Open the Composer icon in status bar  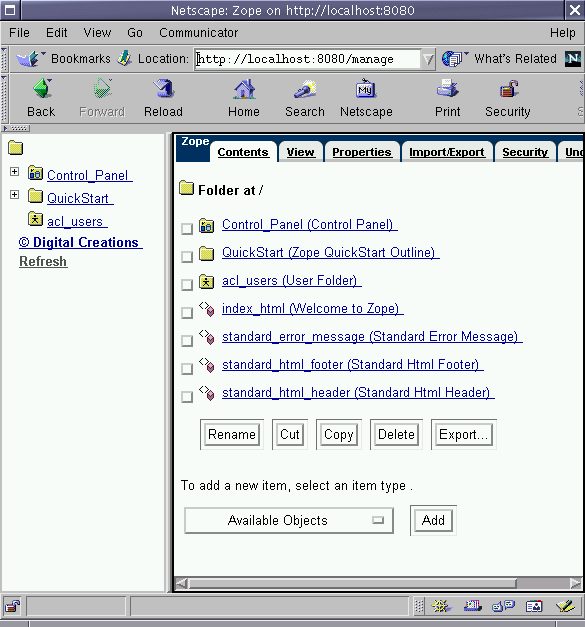(x=565, y=606)
